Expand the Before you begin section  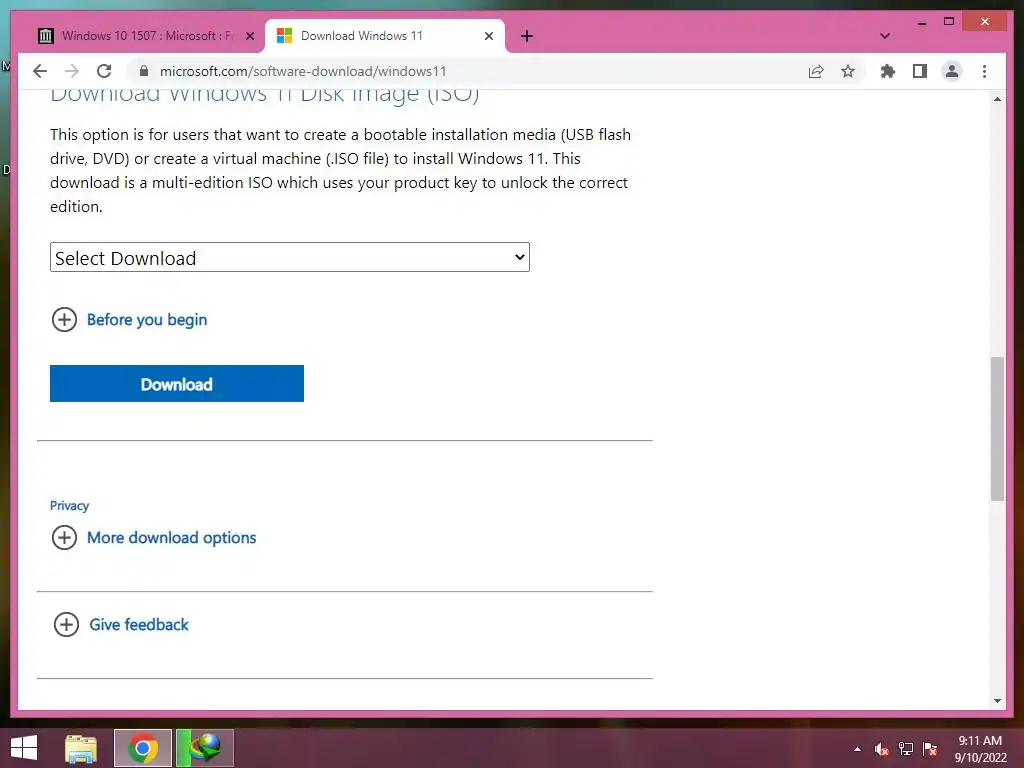click(147, 319)
